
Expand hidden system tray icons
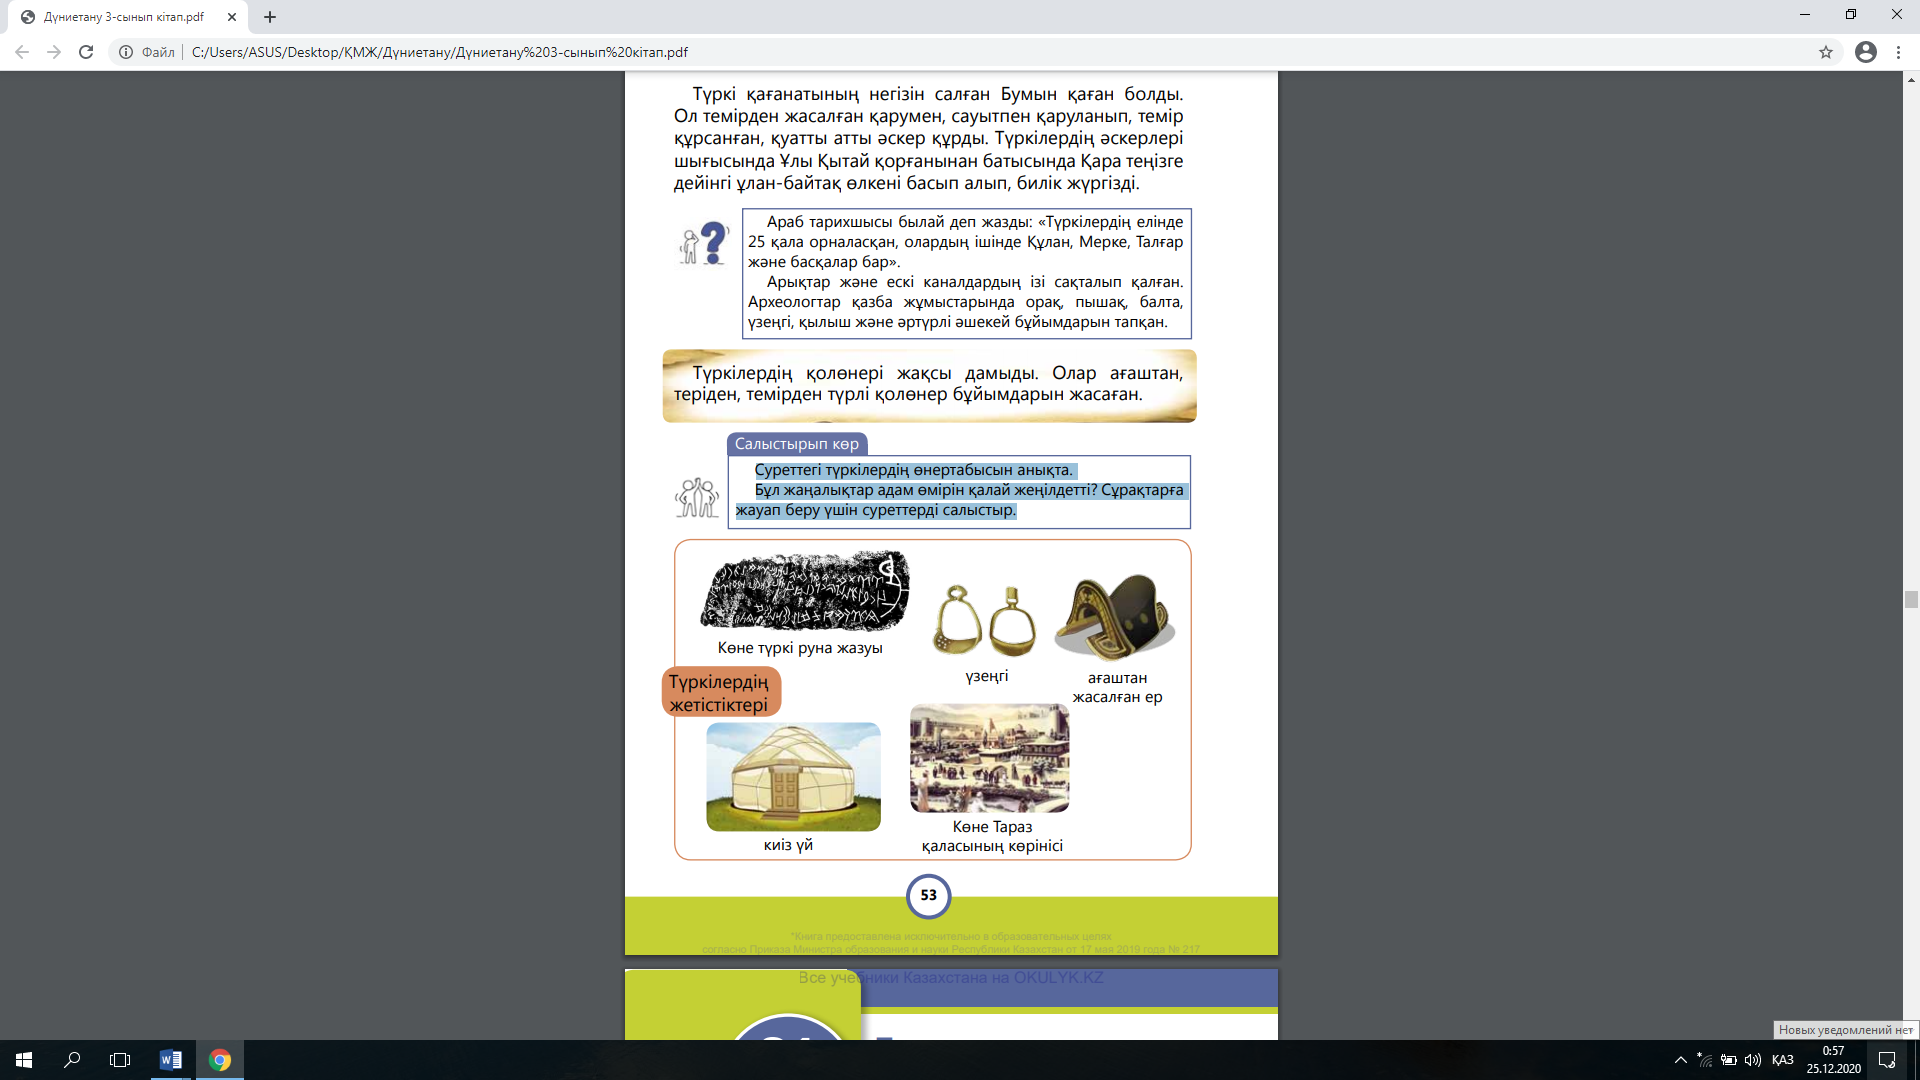[x=1680, y=1060]
